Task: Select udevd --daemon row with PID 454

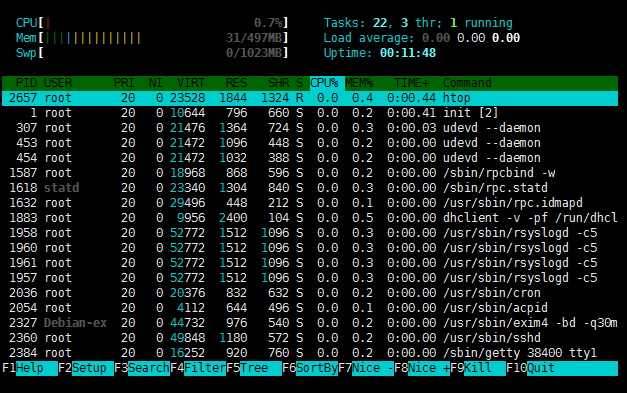Action: pyautogui.click(x=310, y=158)
